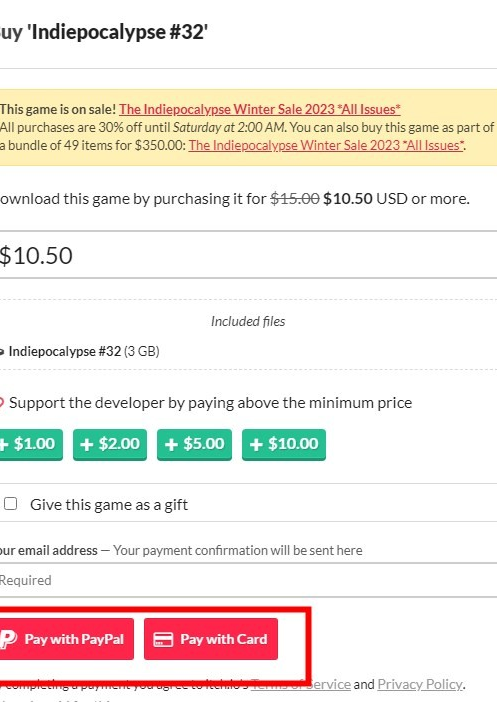Click the plus icon on $10.00 button

click(x=256, y=444)
